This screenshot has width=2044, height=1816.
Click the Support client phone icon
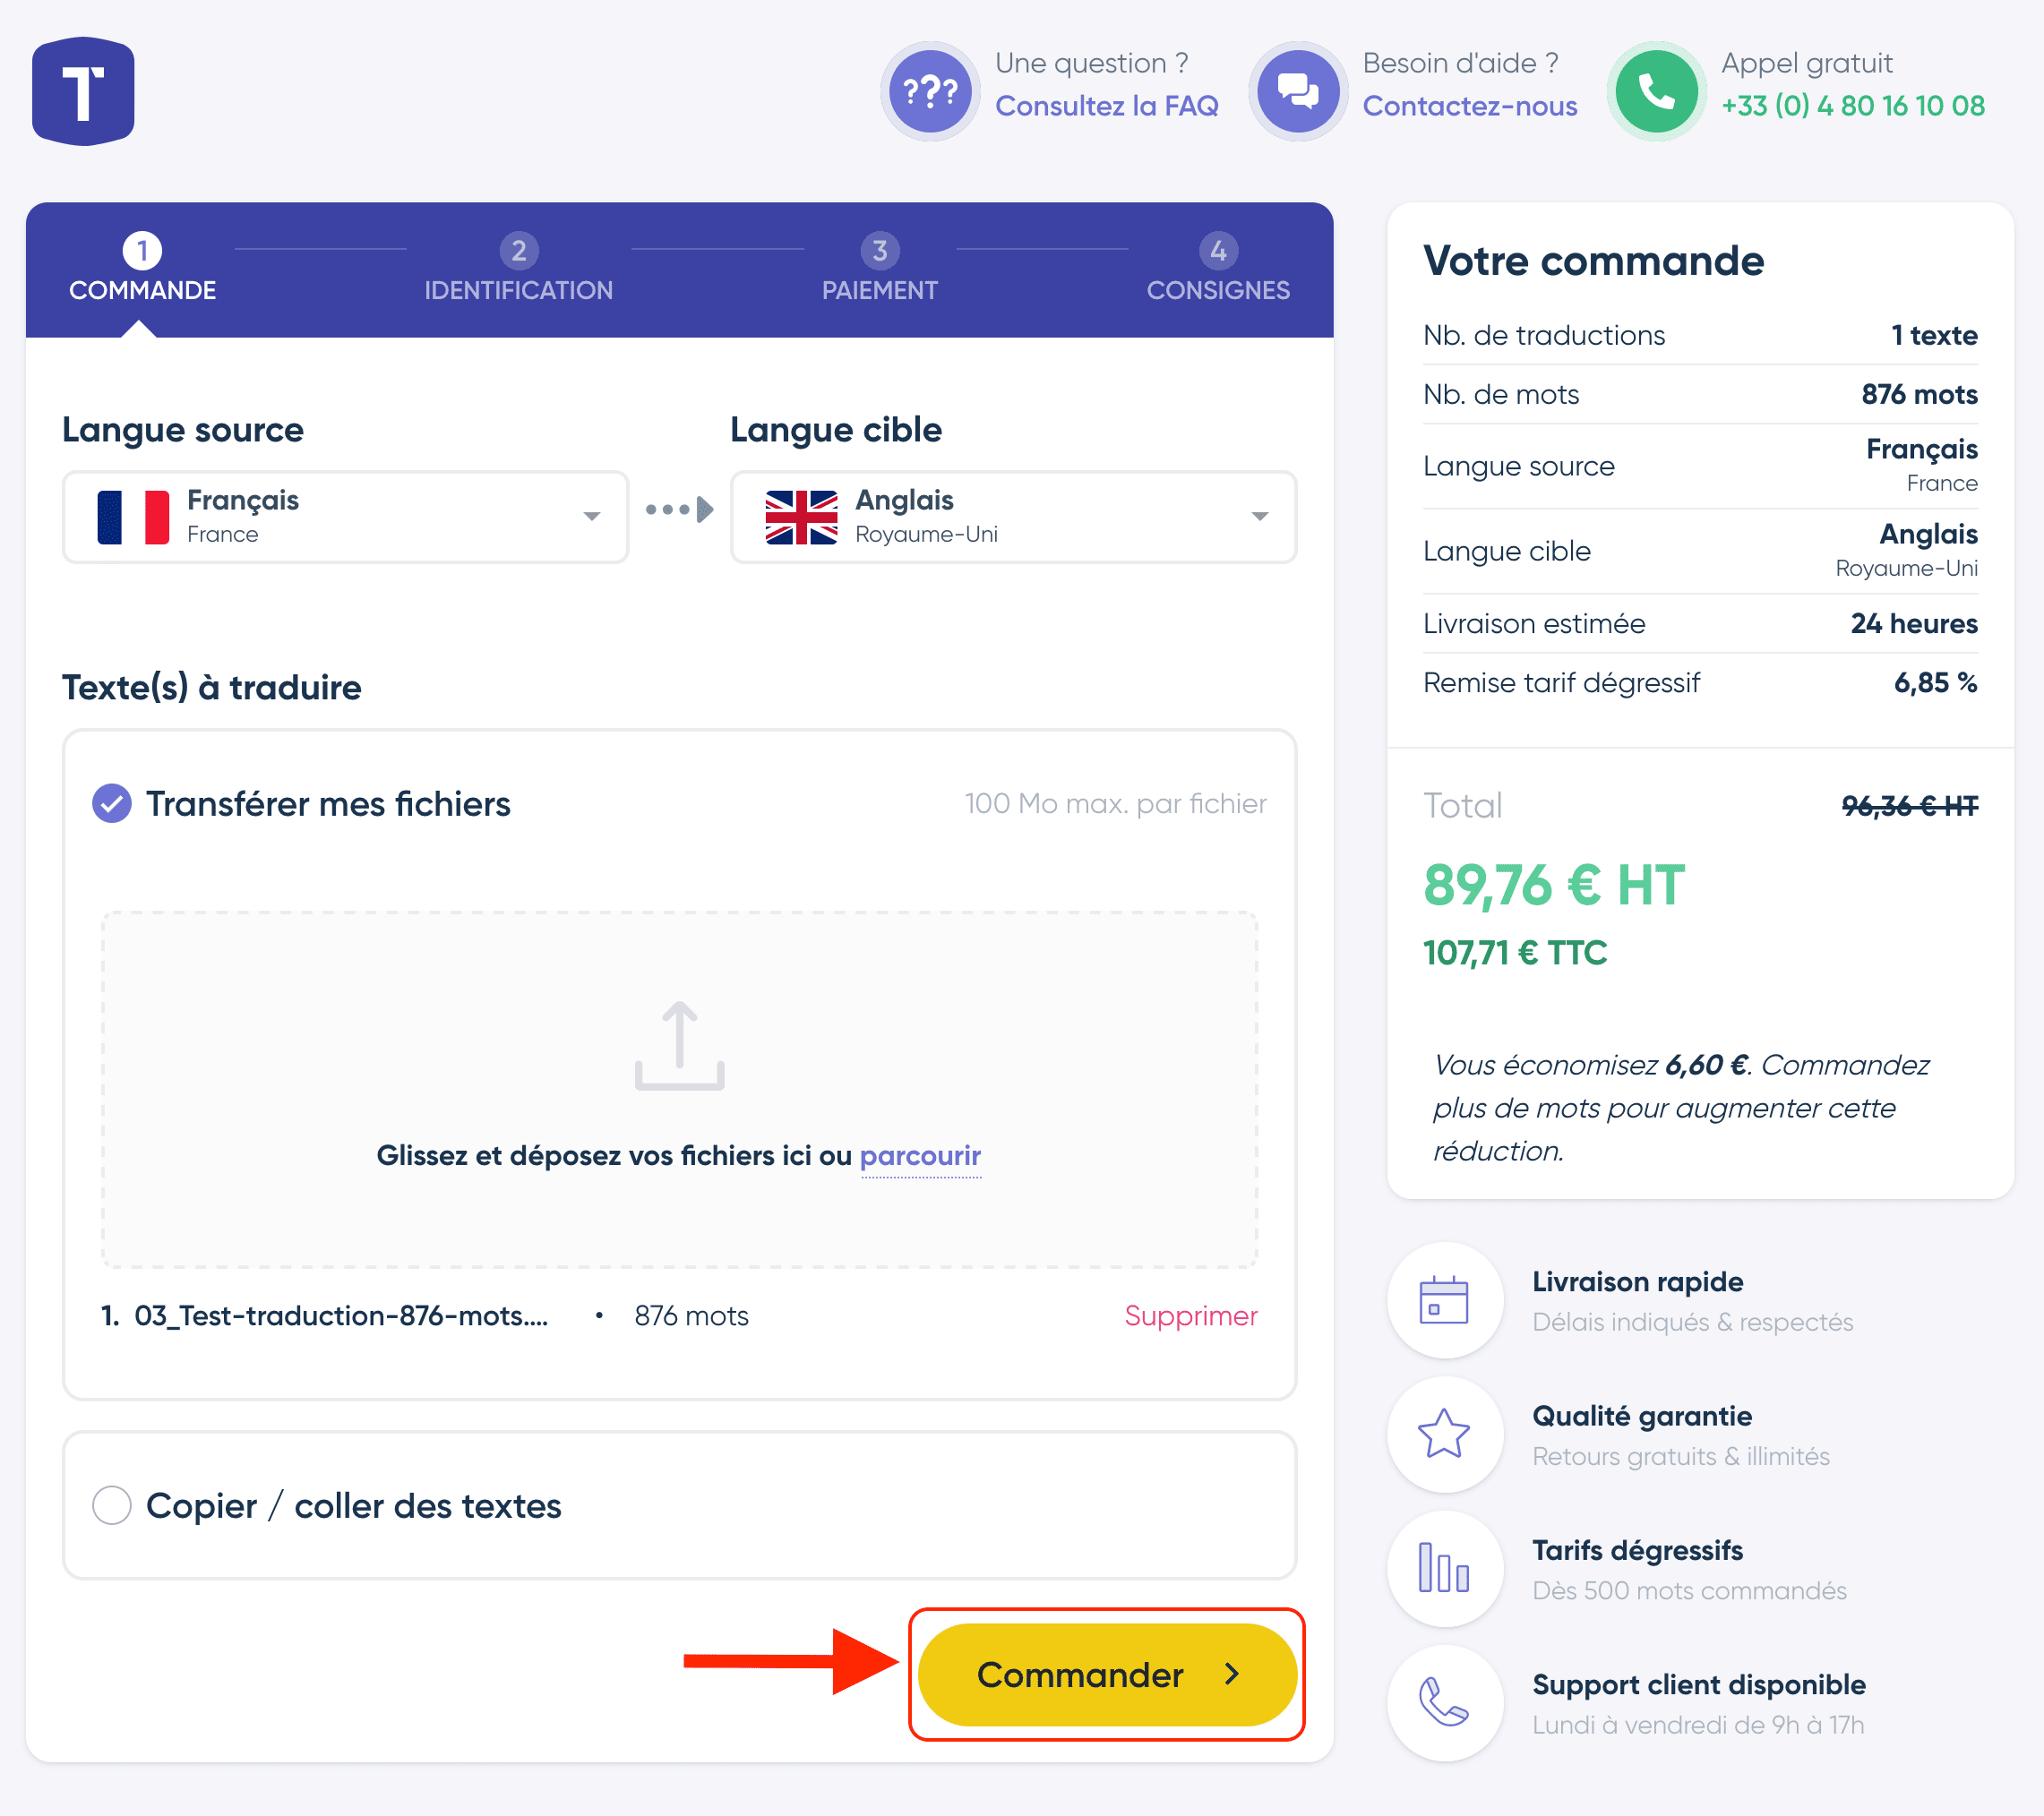click(x=1444, y=1702)
